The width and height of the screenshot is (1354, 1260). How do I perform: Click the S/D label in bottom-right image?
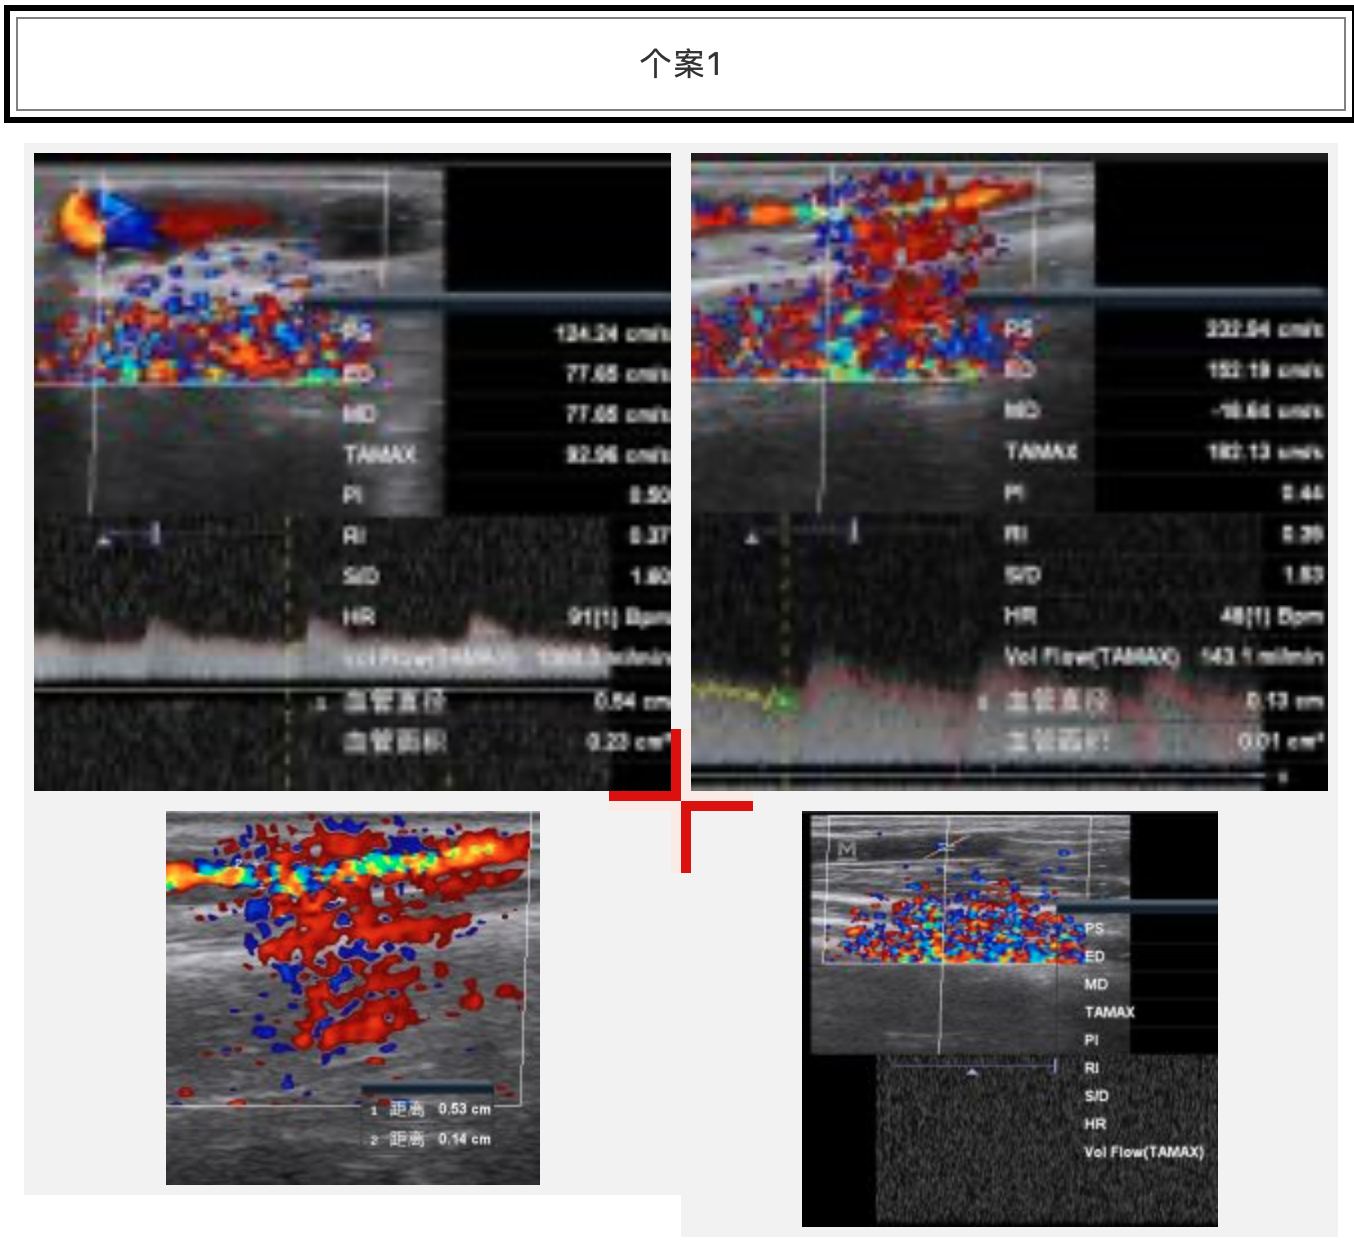pyautogui.click(x=1096, y=1096)
